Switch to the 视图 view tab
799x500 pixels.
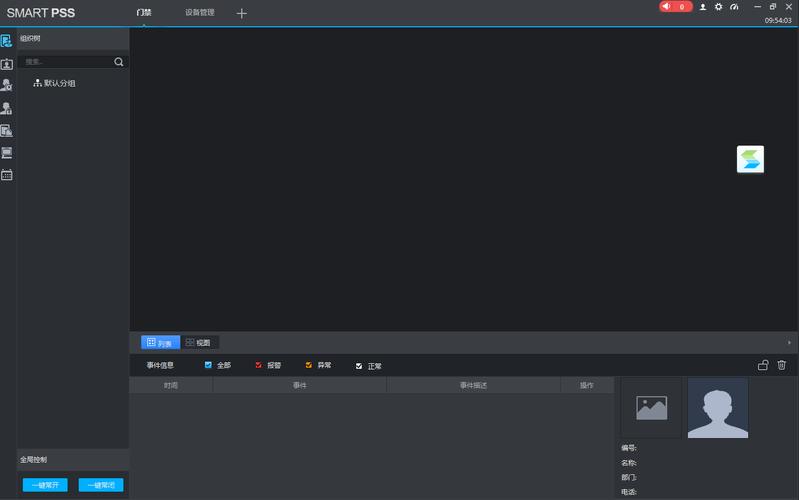point(199,343)
